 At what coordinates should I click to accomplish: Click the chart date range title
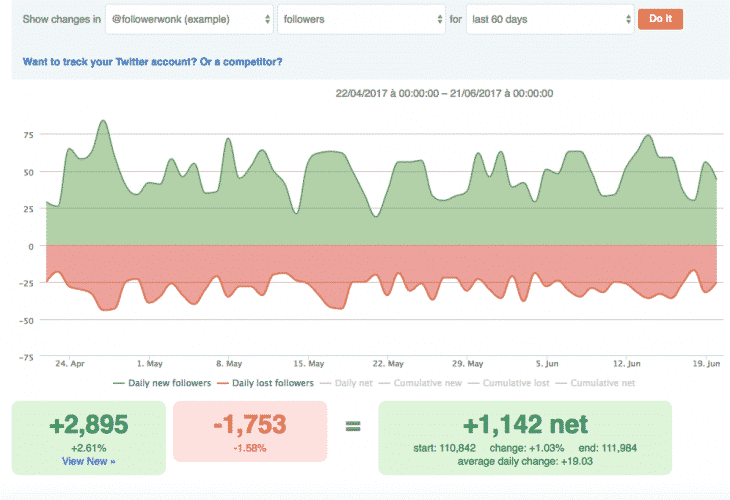[x=447, y=93]
